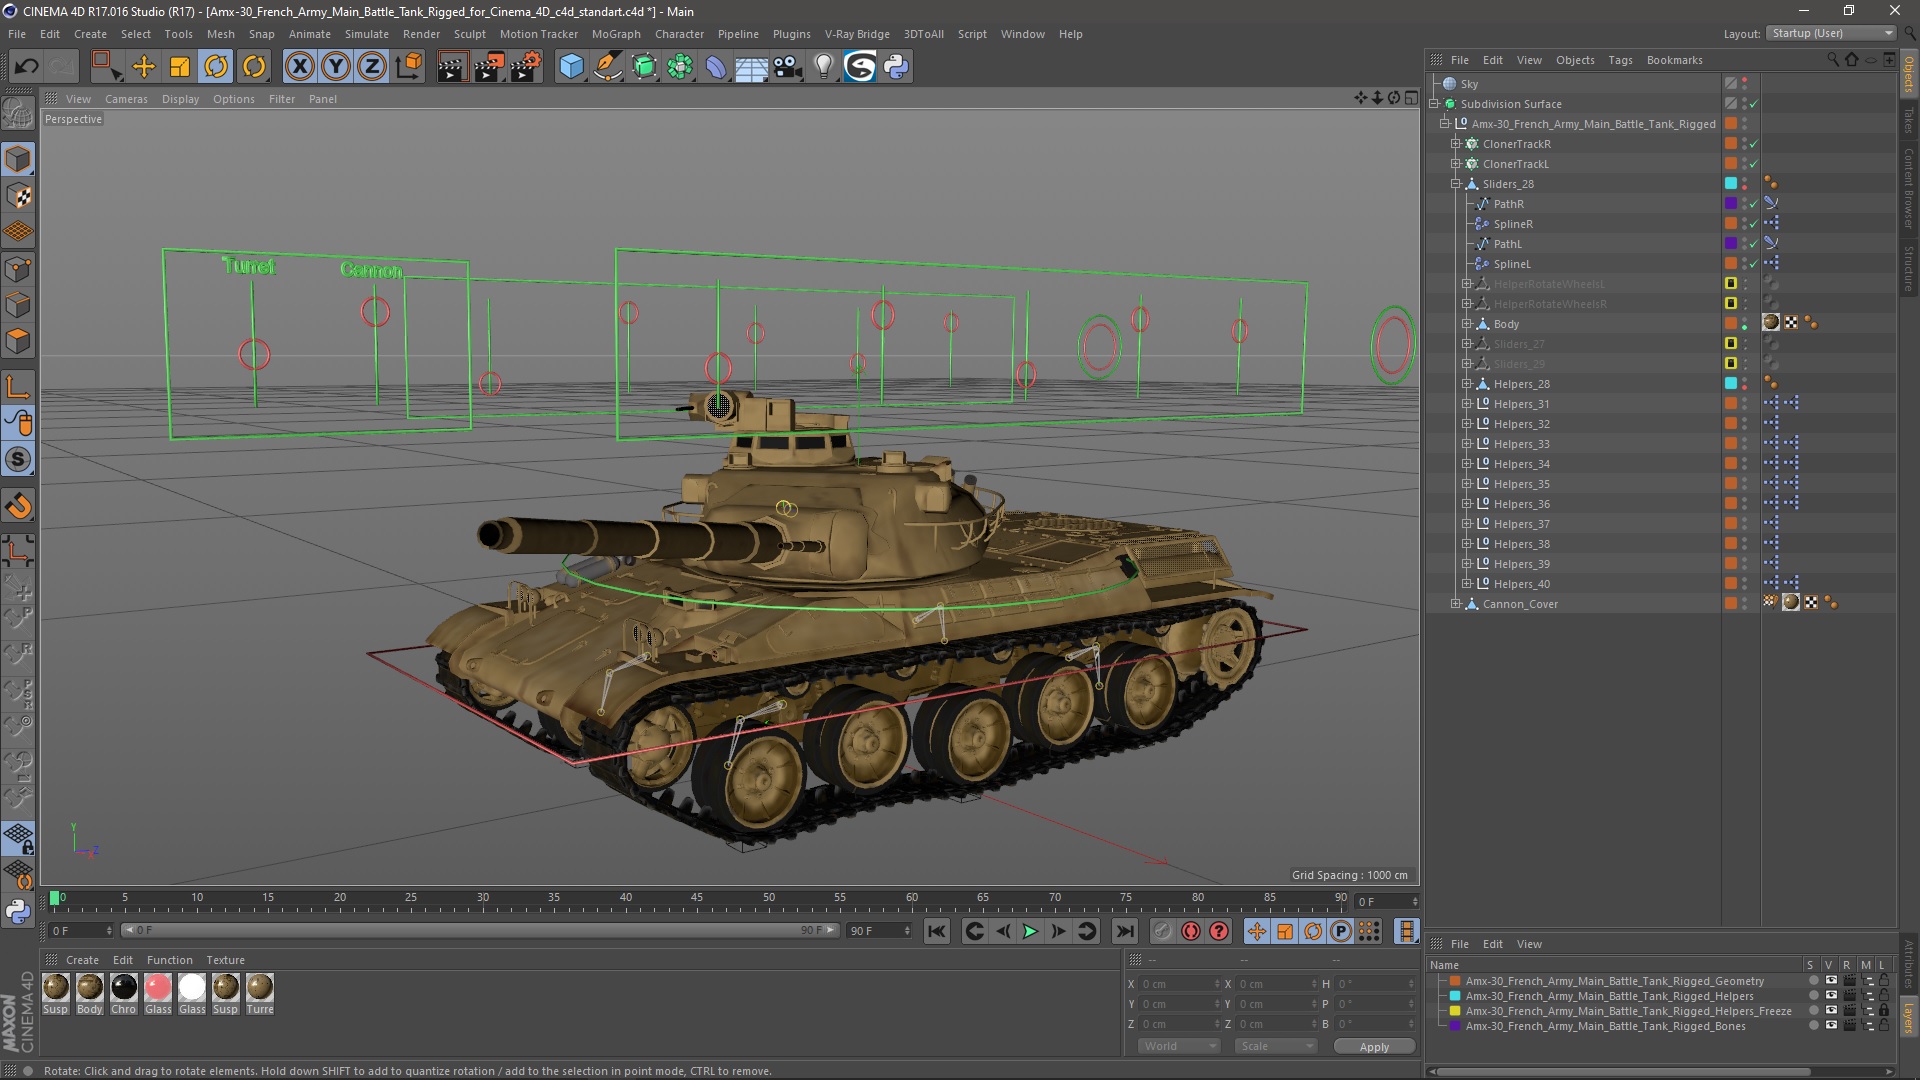Toggle the X axis lock
The height and width of the screenshot is (1080, 1920).
(x=299, y=67)
